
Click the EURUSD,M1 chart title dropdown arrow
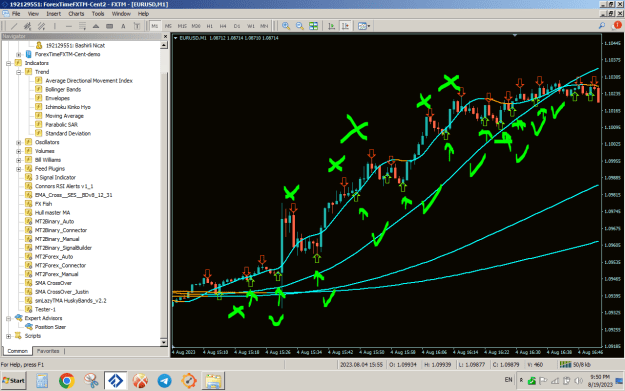click(175, 38)
